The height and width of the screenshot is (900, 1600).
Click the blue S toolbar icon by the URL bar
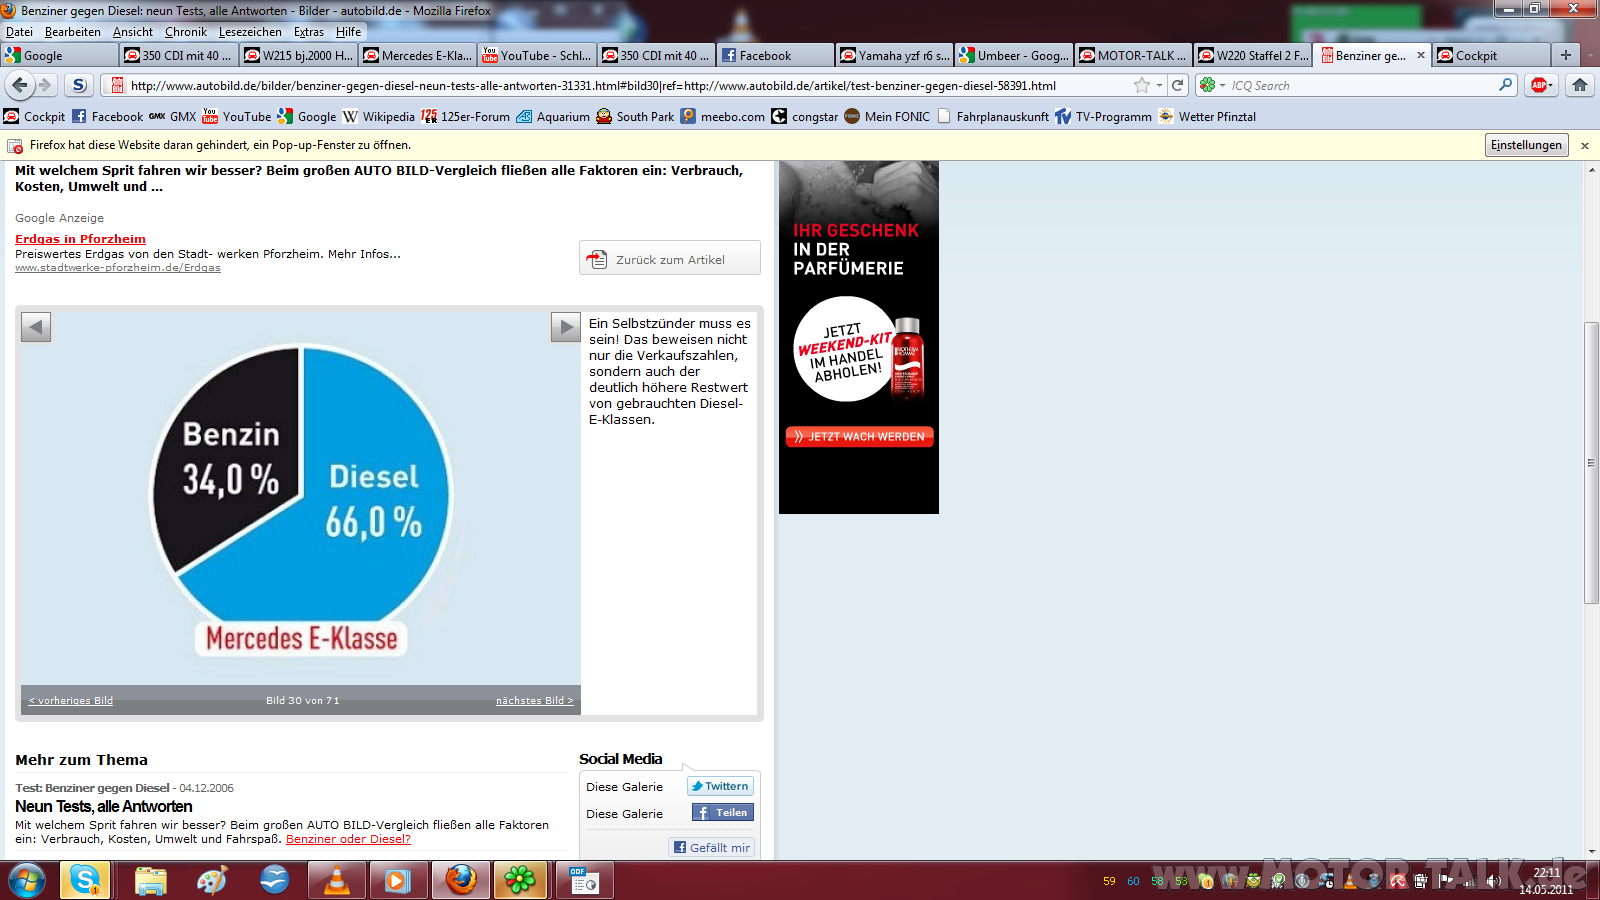pyautogui.click(x=80, y=85)
